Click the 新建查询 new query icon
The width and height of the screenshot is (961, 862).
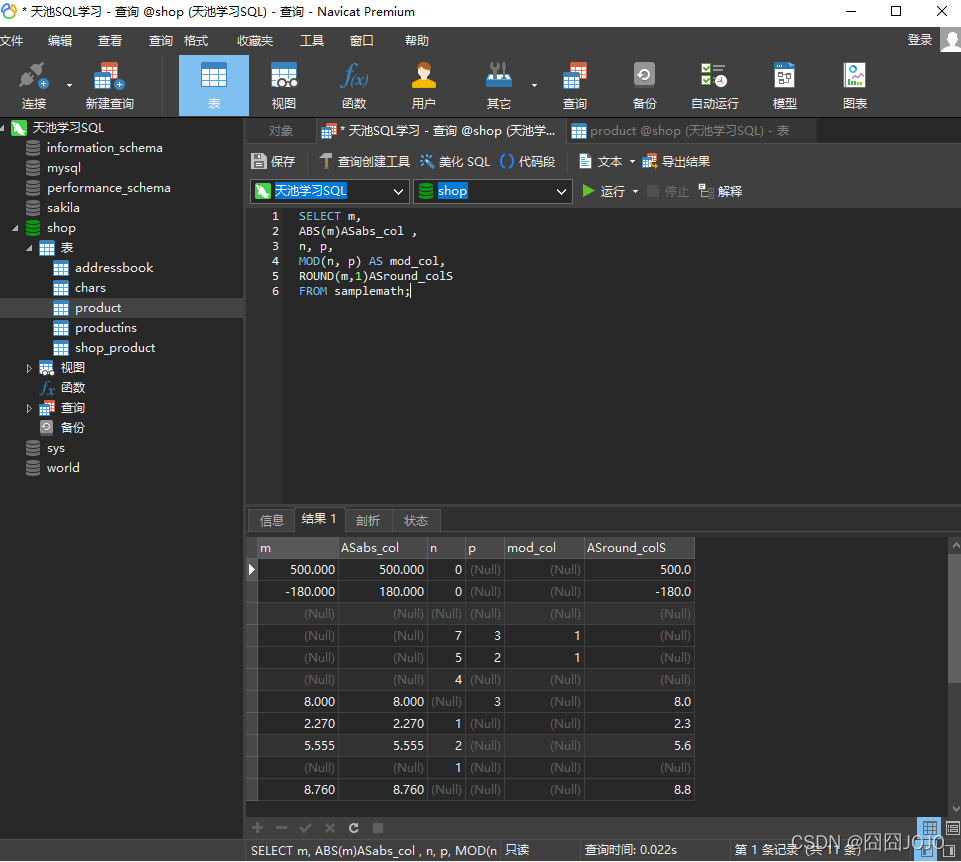coord(110,85)
